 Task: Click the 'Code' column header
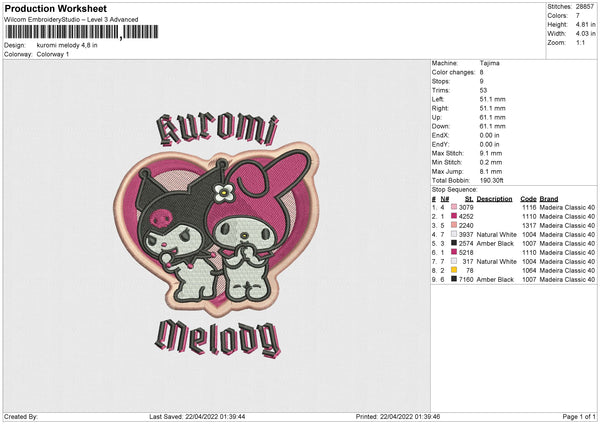click(x=528, y=199)
